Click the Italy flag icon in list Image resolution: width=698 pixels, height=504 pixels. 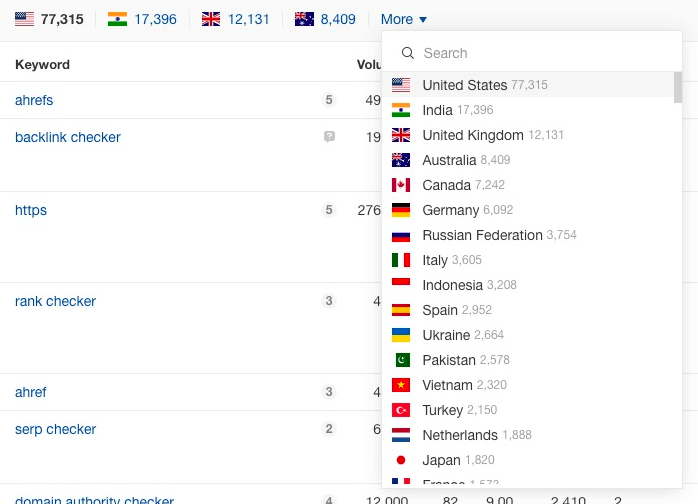(401, 260)
